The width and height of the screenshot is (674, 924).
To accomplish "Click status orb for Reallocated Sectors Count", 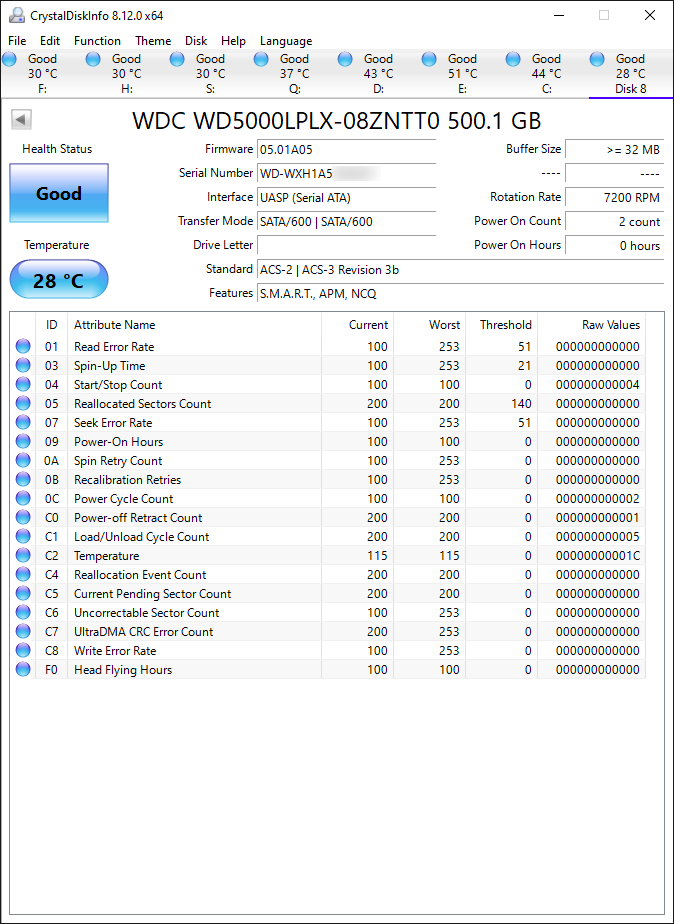I will [23, 404].
